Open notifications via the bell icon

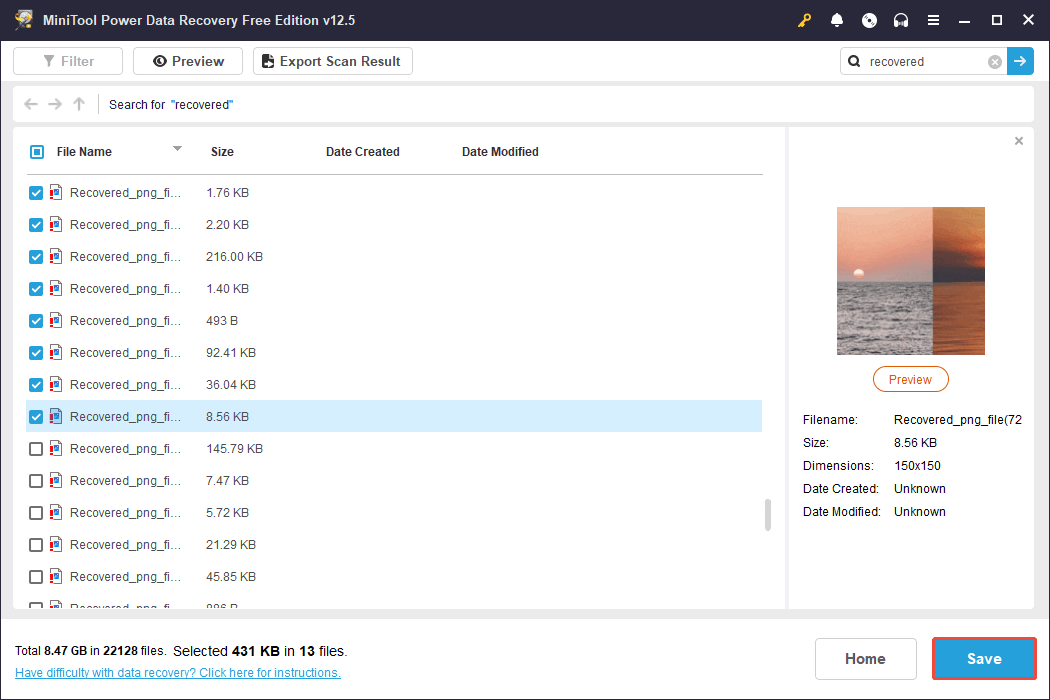tap(837, 20)
